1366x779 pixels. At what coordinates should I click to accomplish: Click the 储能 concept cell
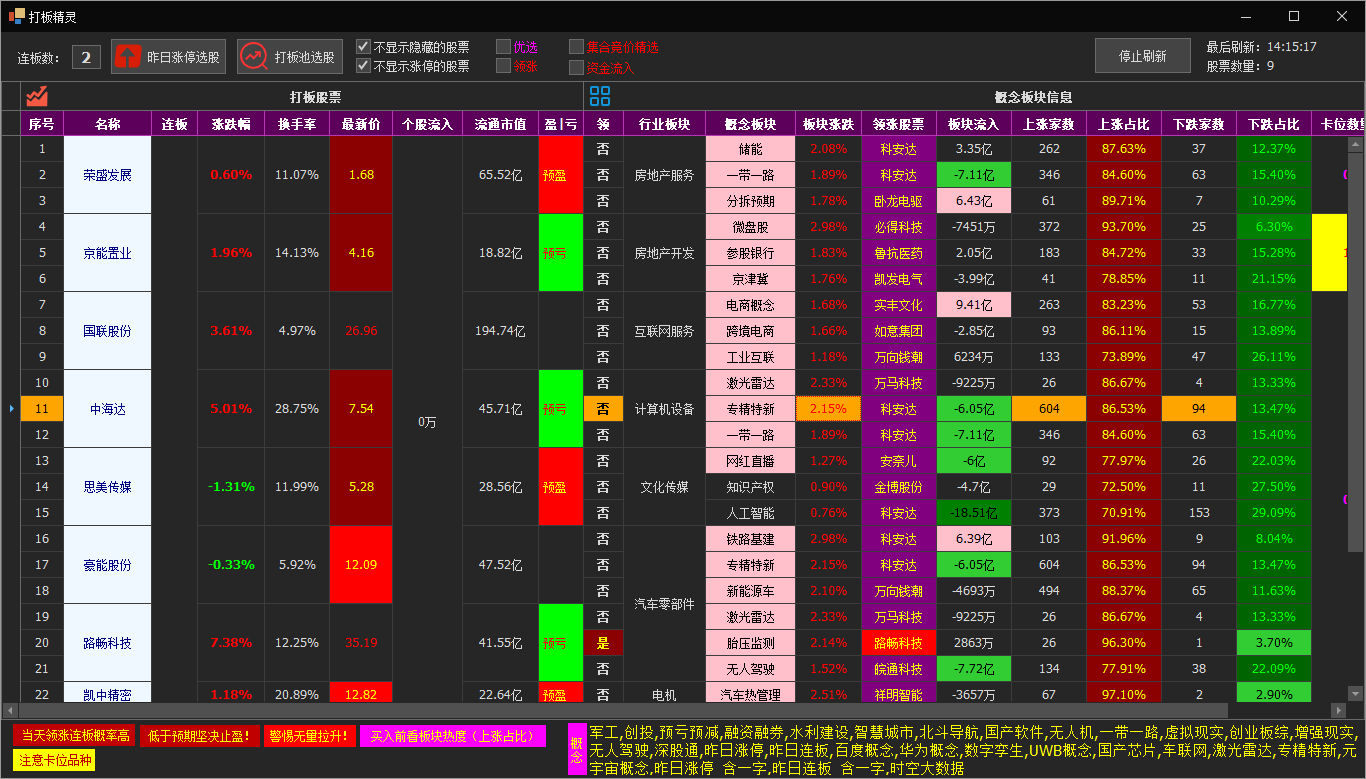click(x=750, y=148)
